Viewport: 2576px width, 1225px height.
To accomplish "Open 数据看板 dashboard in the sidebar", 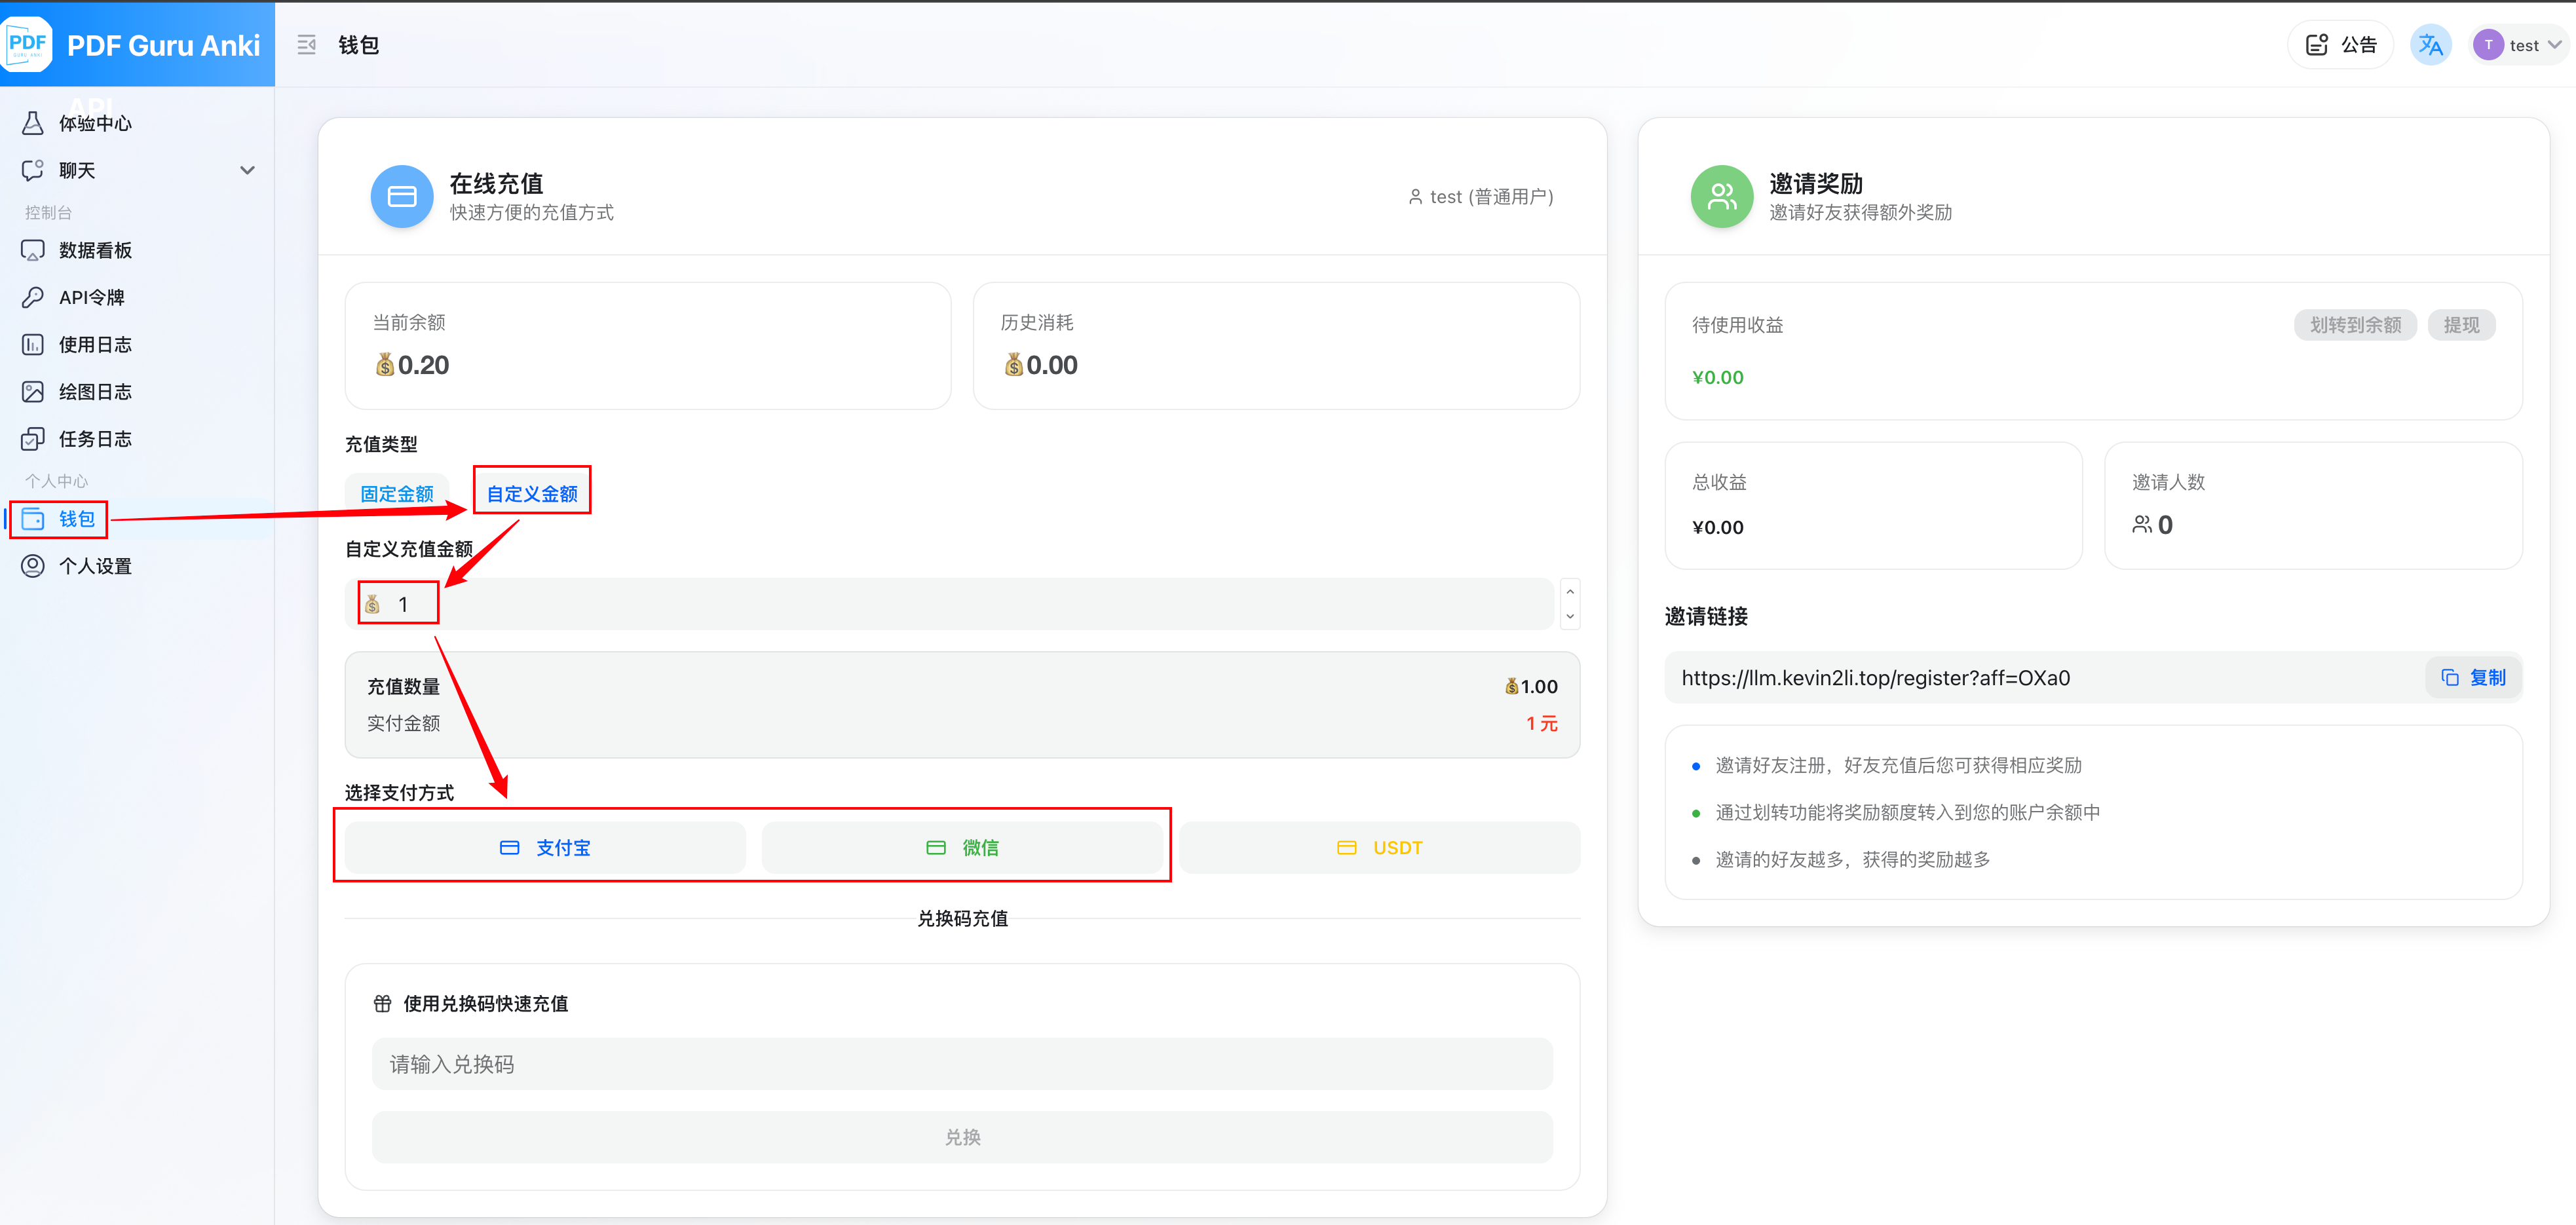I will tap(95, 250).
